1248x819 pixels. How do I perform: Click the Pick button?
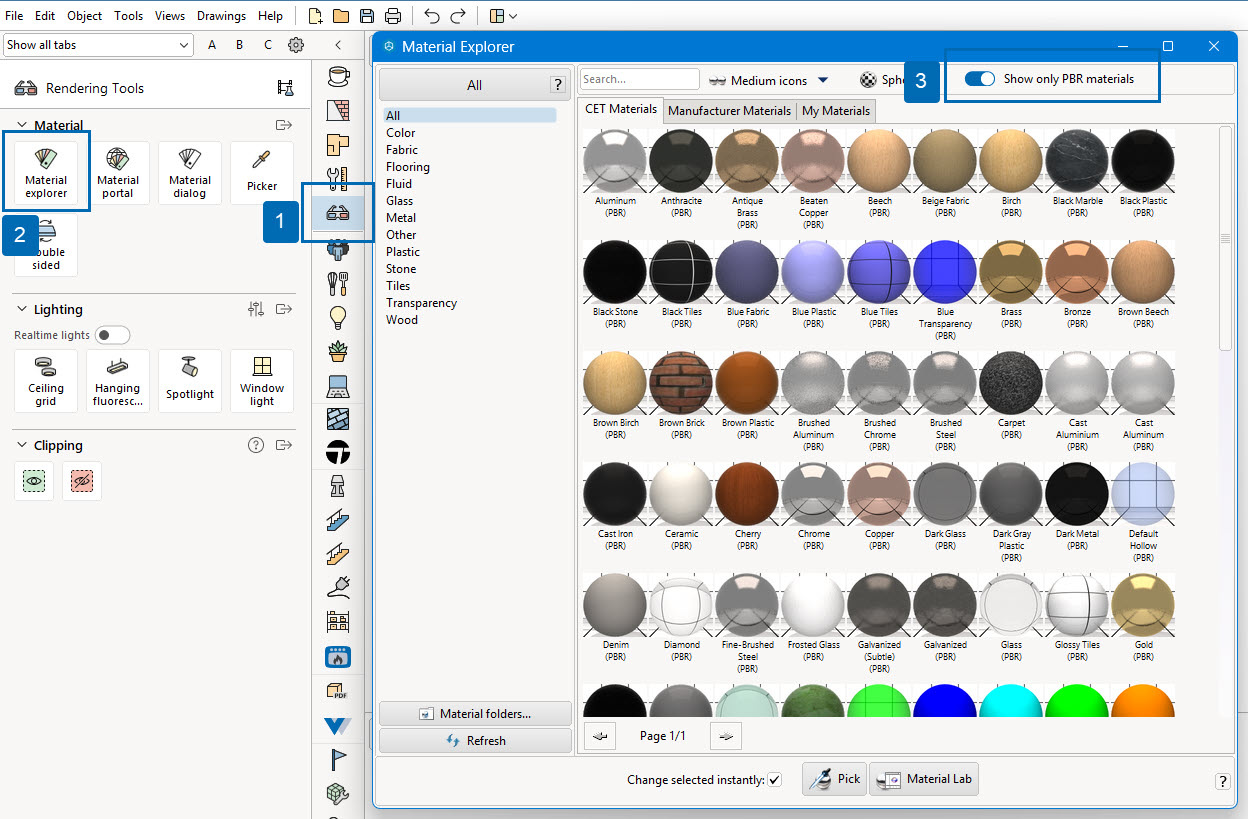coord(834,779)
